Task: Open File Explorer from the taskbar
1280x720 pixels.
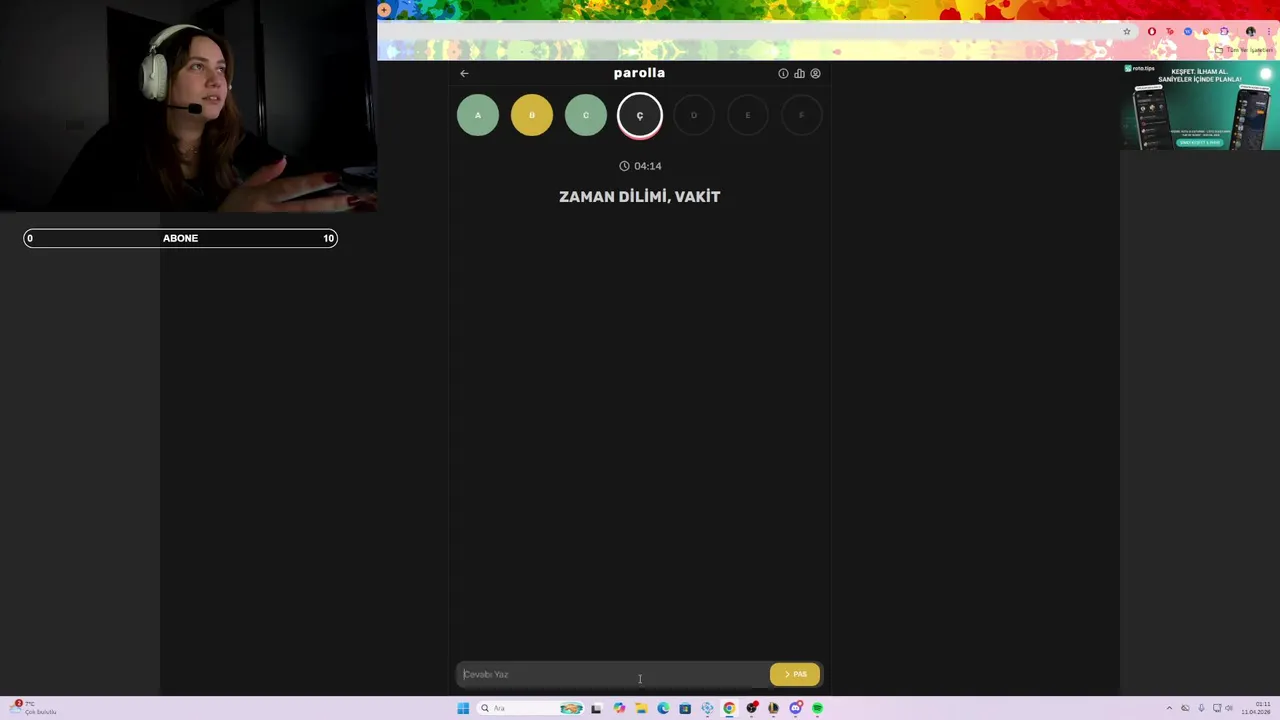Action: click(x=641, y=708)
